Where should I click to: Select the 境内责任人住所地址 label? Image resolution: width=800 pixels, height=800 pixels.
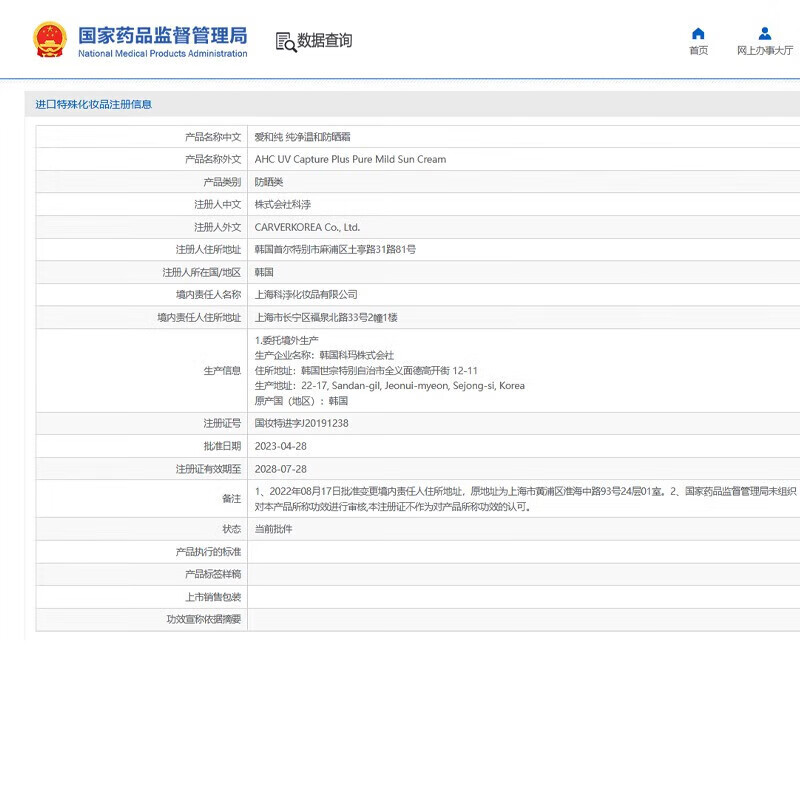(199, 317)
